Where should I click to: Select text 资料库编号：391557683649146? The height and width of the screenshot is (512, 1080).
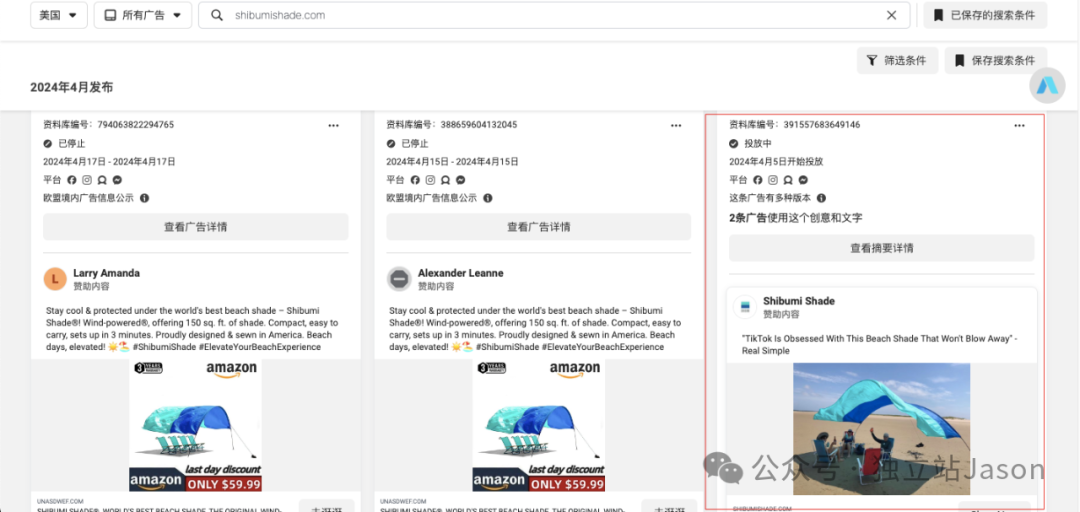[794, 125]
